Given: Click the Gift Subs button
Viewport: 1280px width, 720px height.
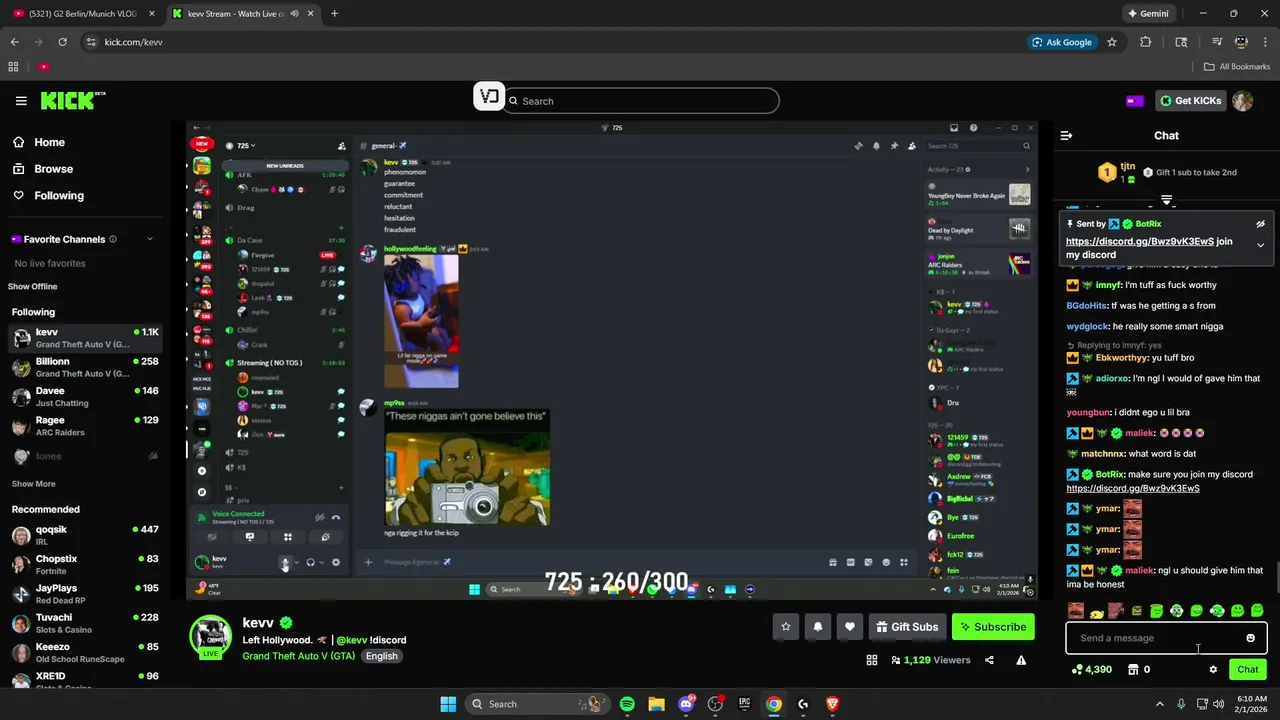Looking at the screenshot, I should click(x=907, y=627).
